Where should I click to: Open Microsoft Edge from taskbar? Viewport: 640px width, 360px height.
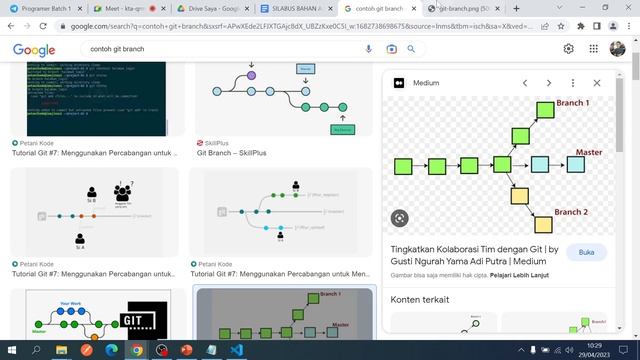point(111,350)
